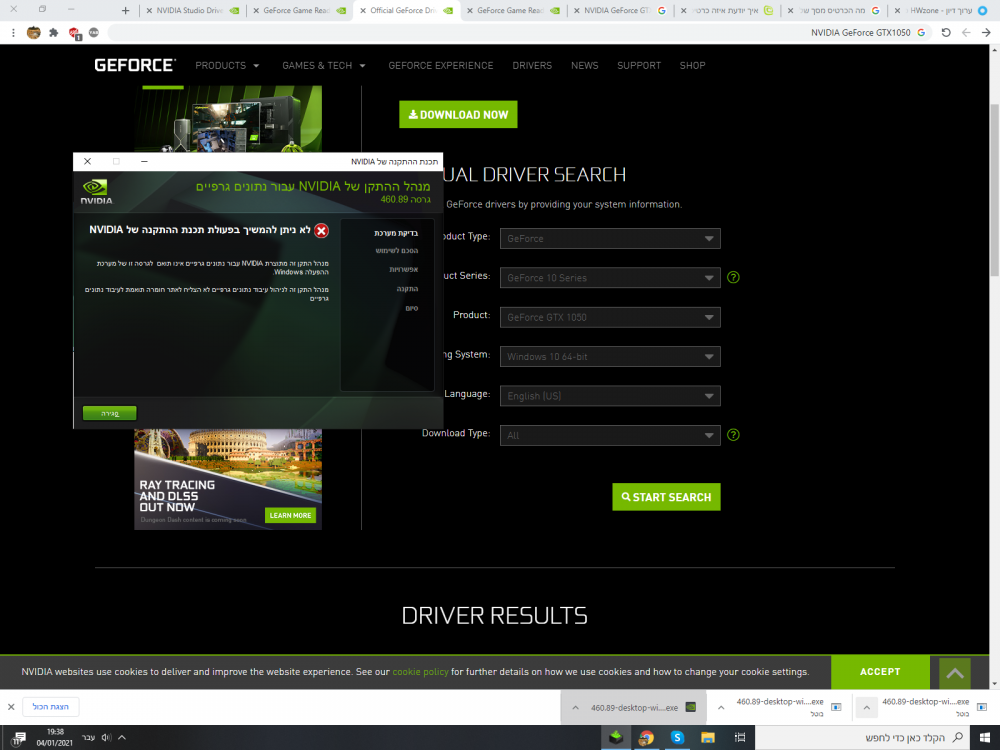Minimize the NVIDIA installer window
The height and width of the screenshot is (750, 1000).
click(x=144, y=161)
